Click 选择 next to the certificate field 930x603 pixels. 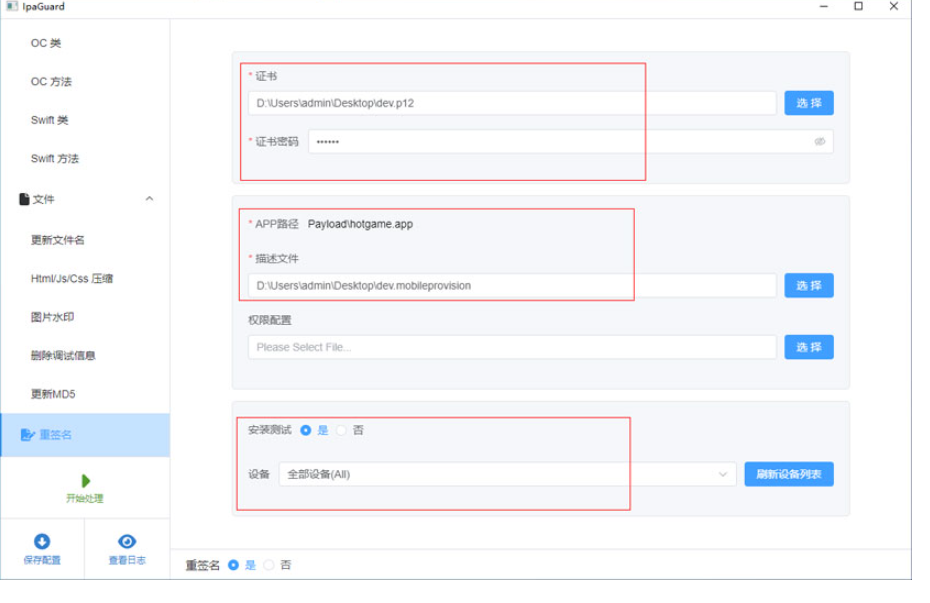[809, 102]
